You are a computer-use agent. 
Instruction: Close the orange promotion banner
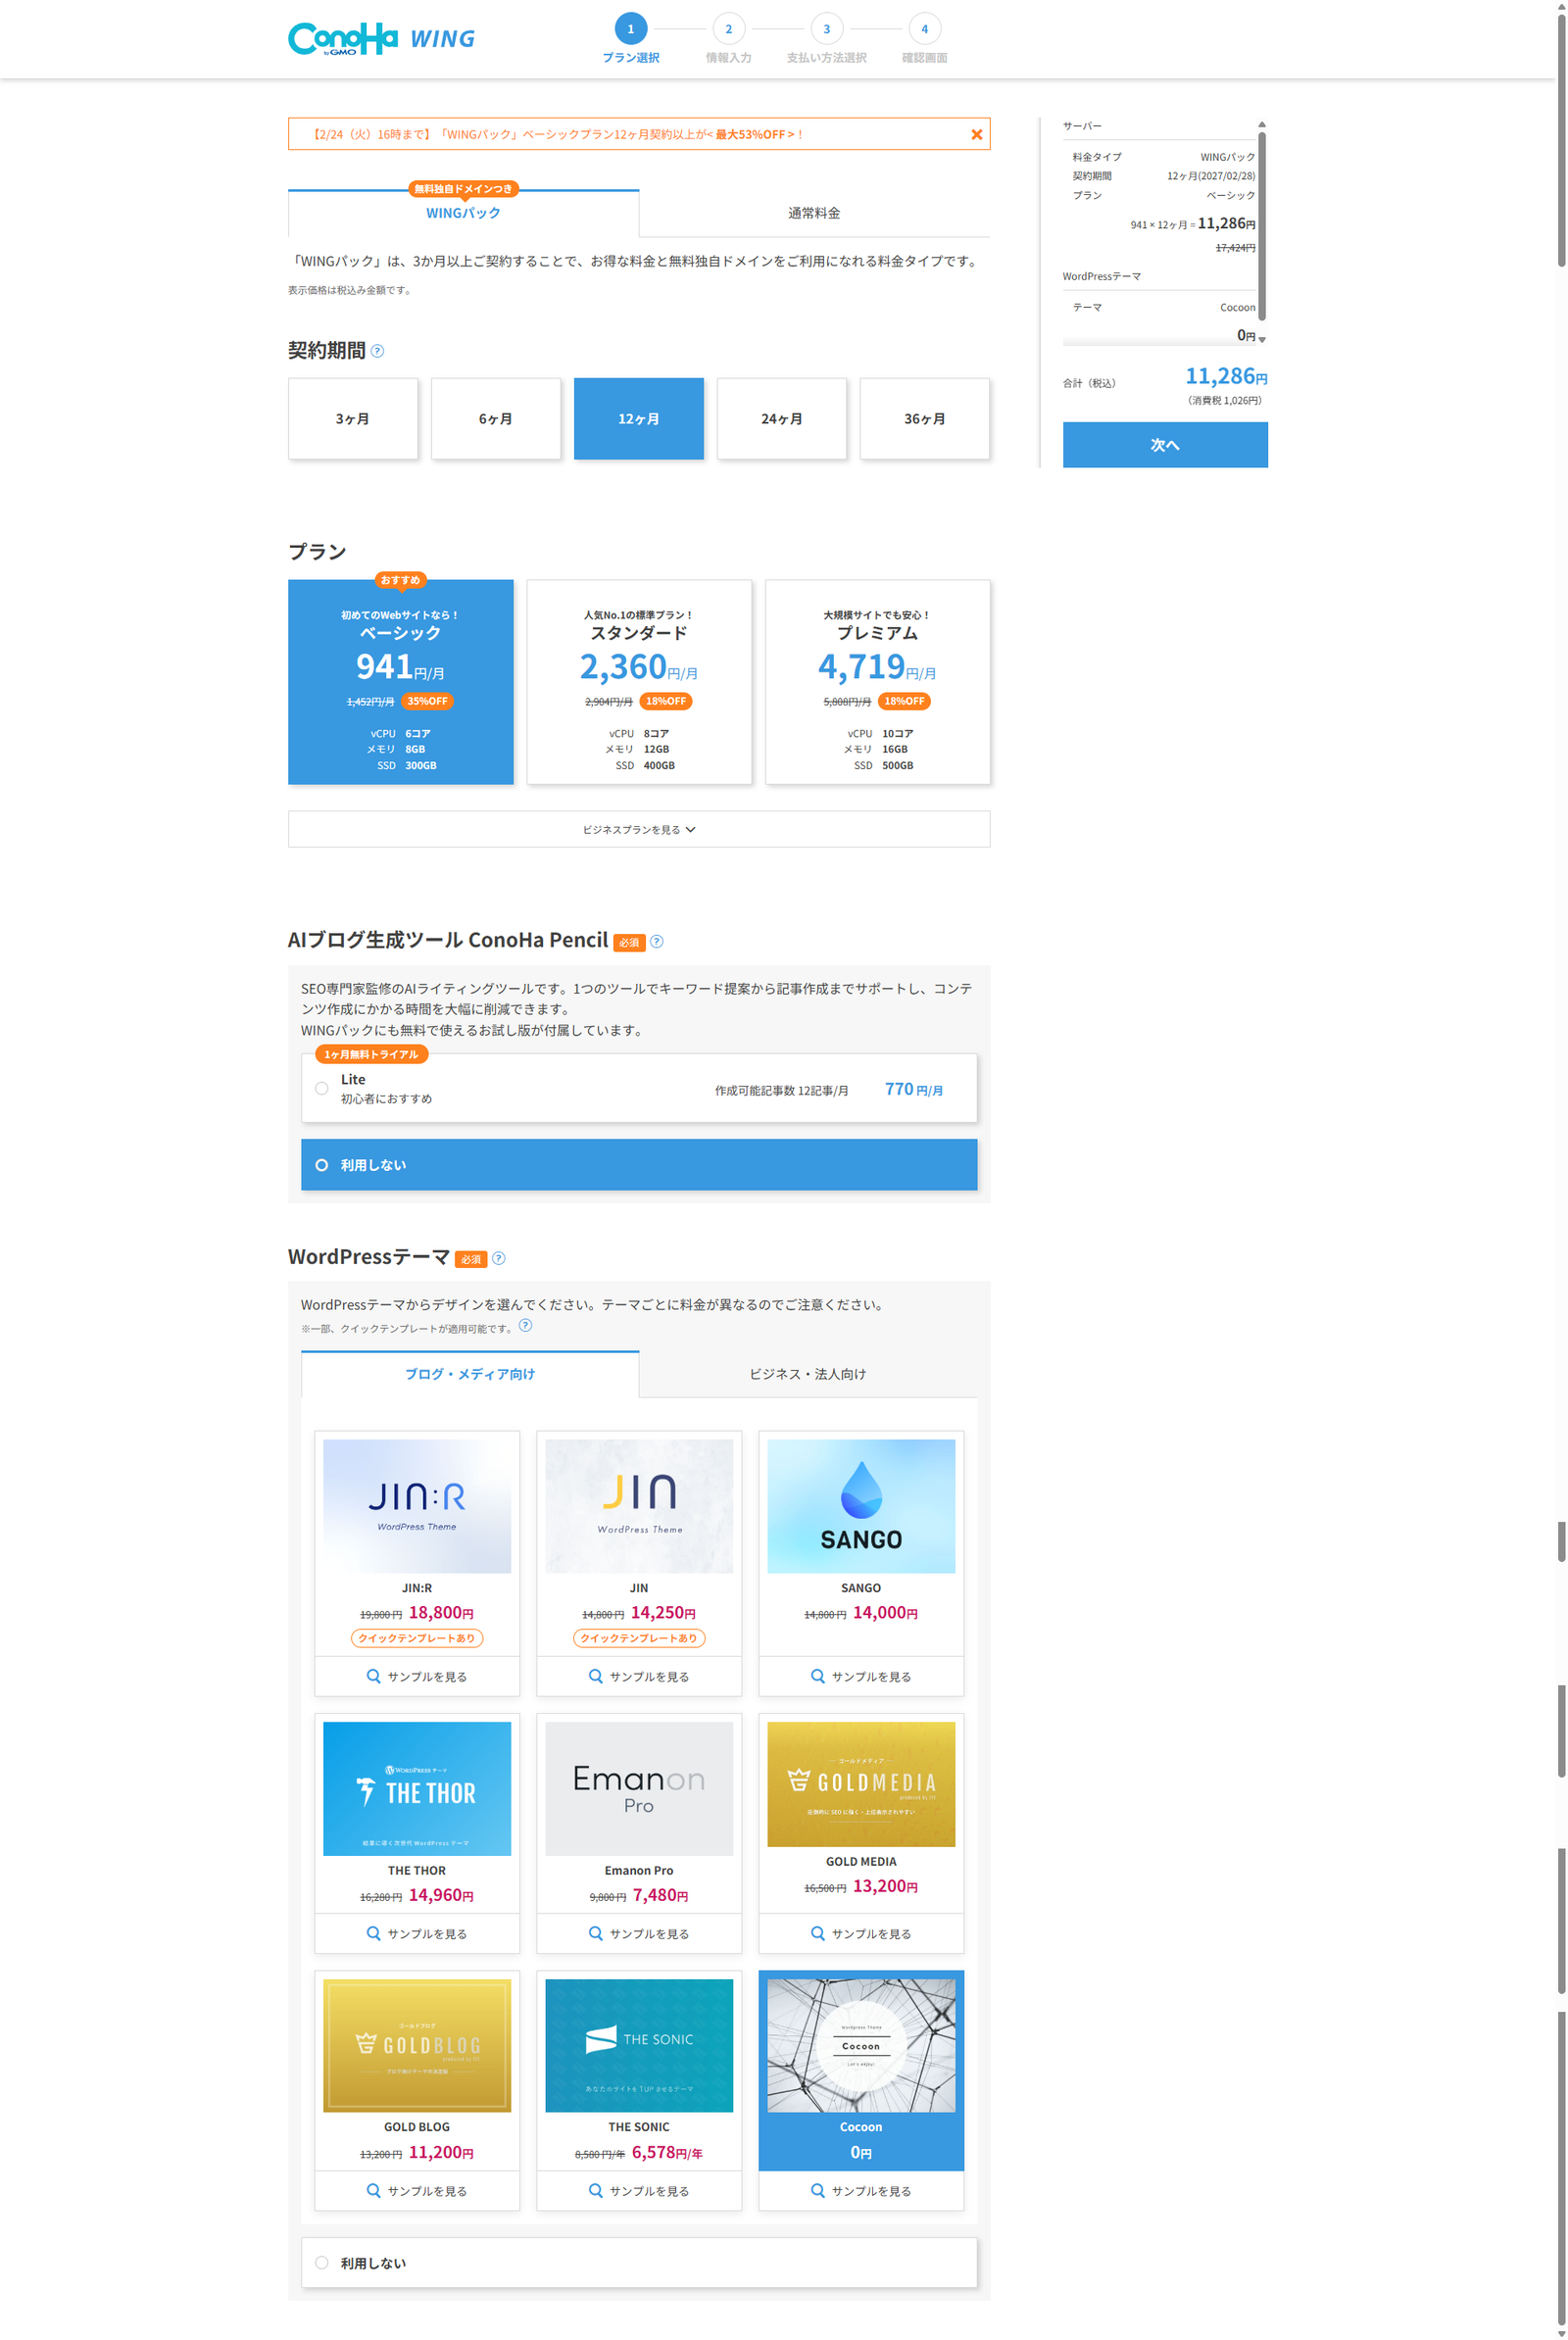[x=976, y=134]
